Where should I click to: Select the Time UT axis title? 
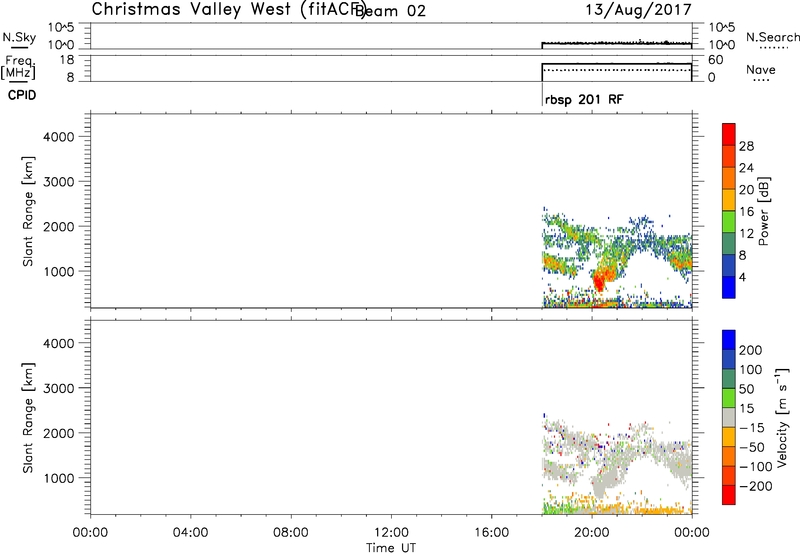pos(391,548)
